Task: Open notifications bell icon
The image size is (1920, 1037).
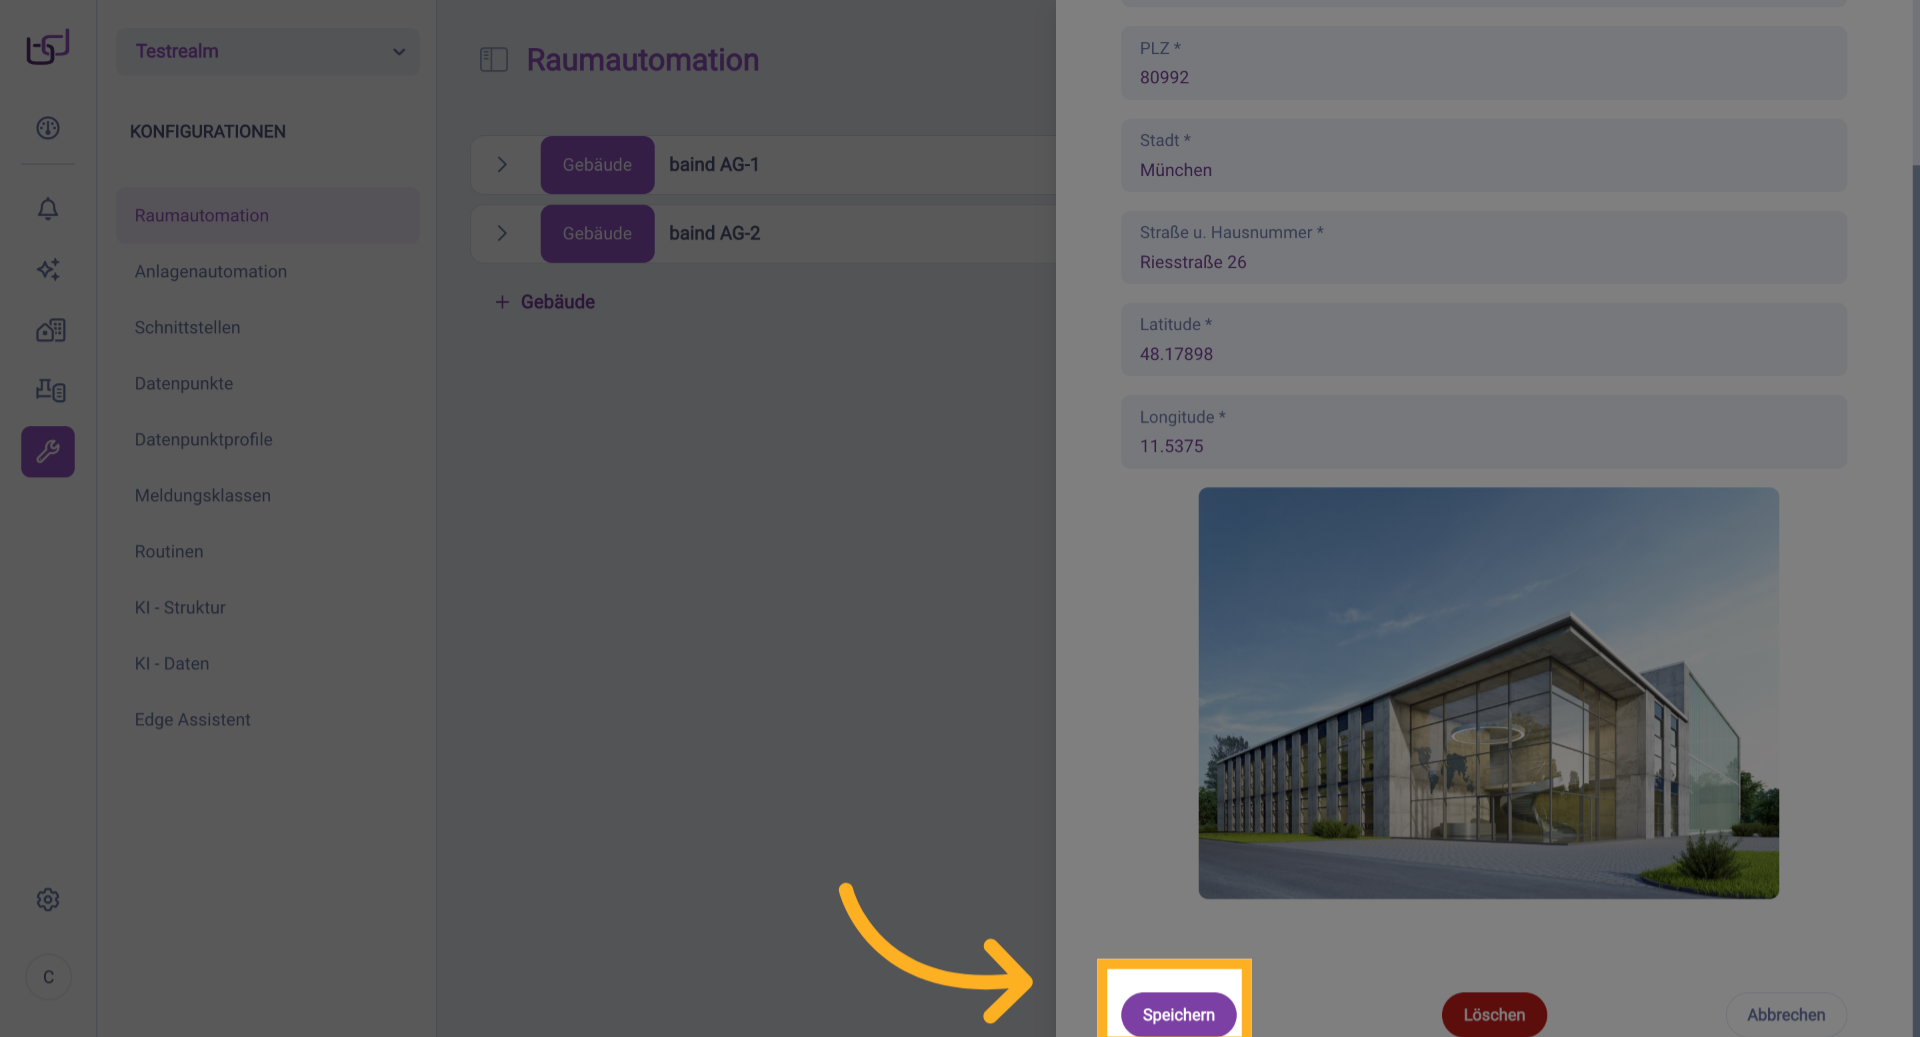Action: [x=48, y=209]
